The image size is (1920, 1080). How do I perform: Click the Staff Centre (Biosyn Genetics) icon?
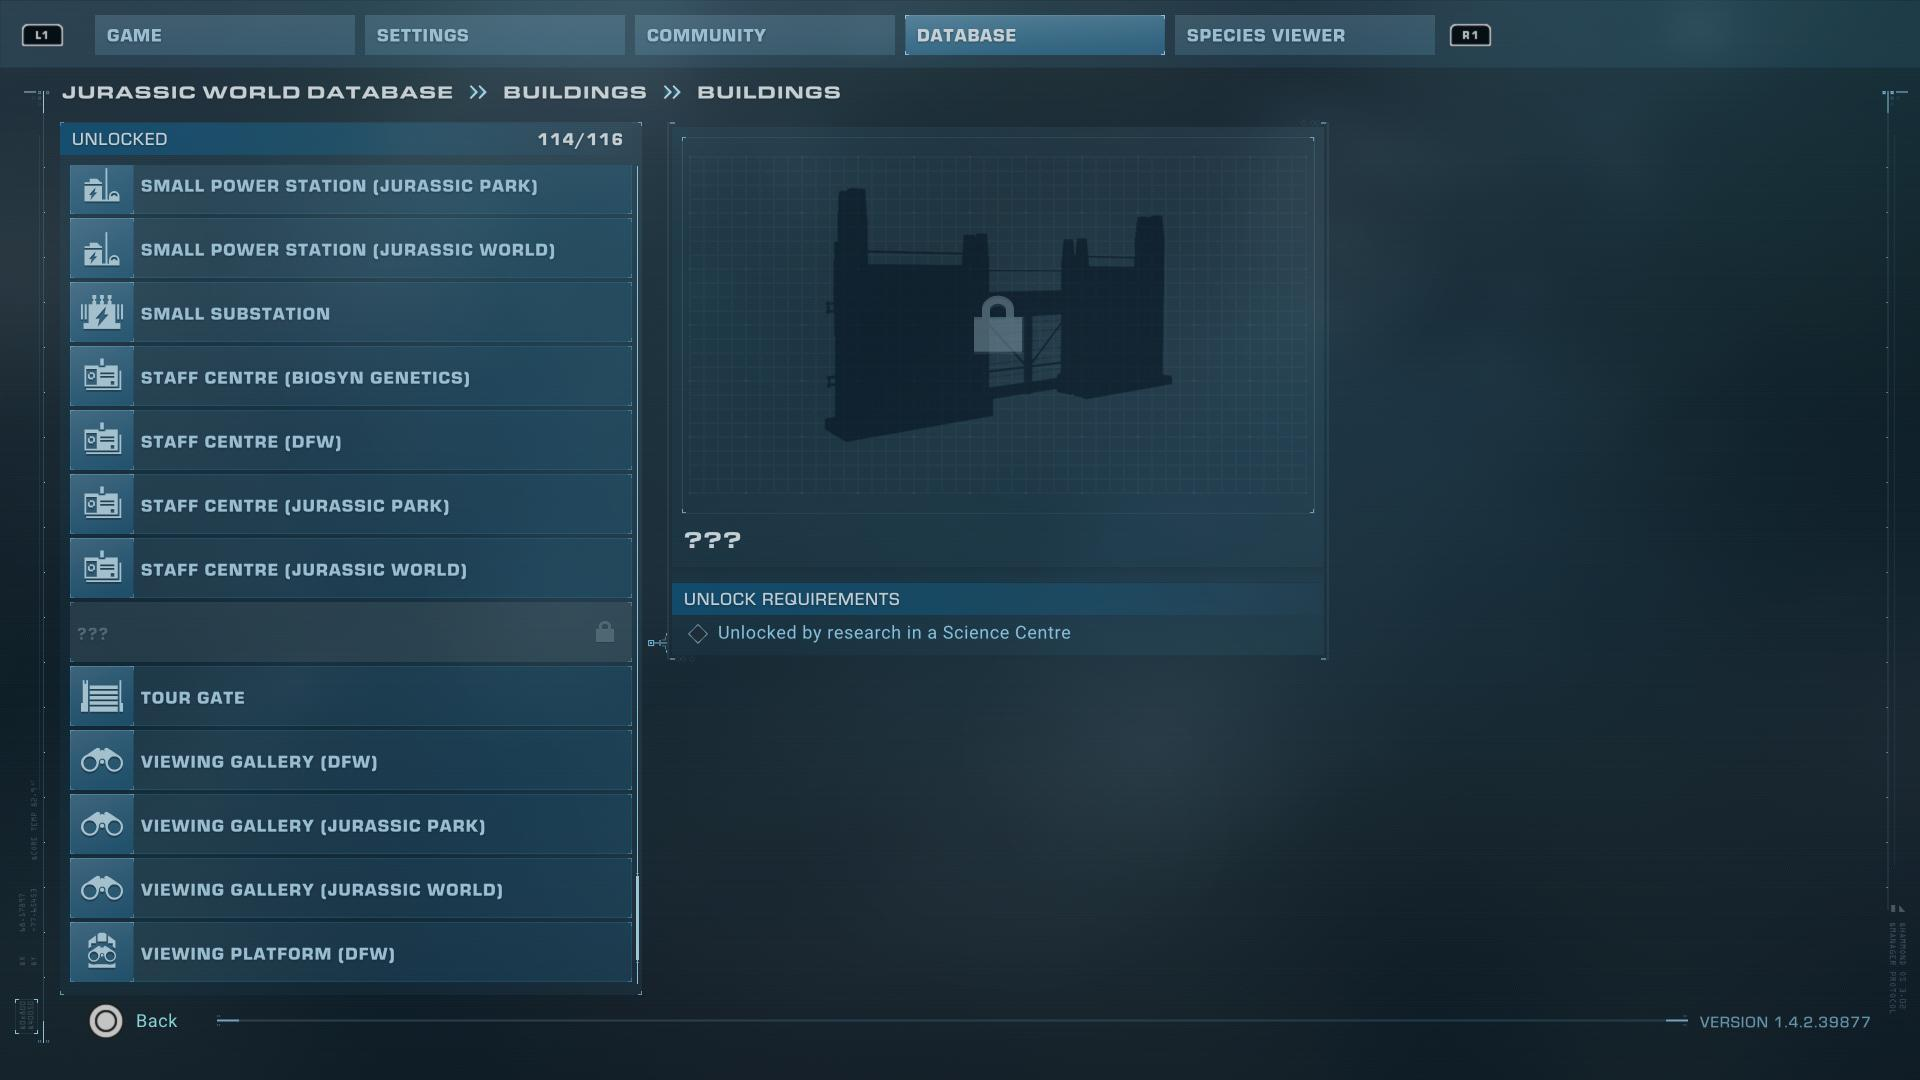click(102, 378)
